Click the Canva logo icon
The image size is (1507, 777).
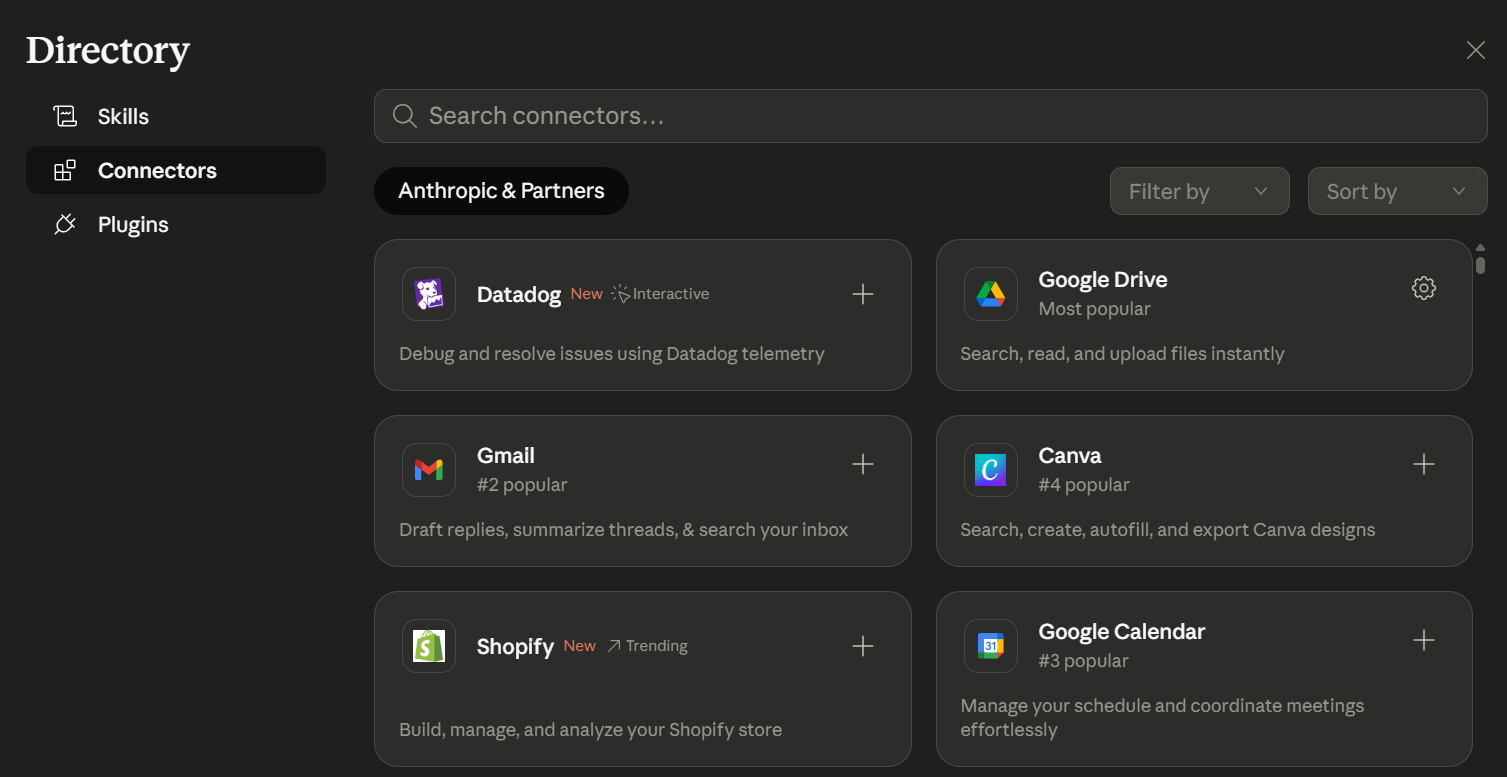click(x=991, y=470)
